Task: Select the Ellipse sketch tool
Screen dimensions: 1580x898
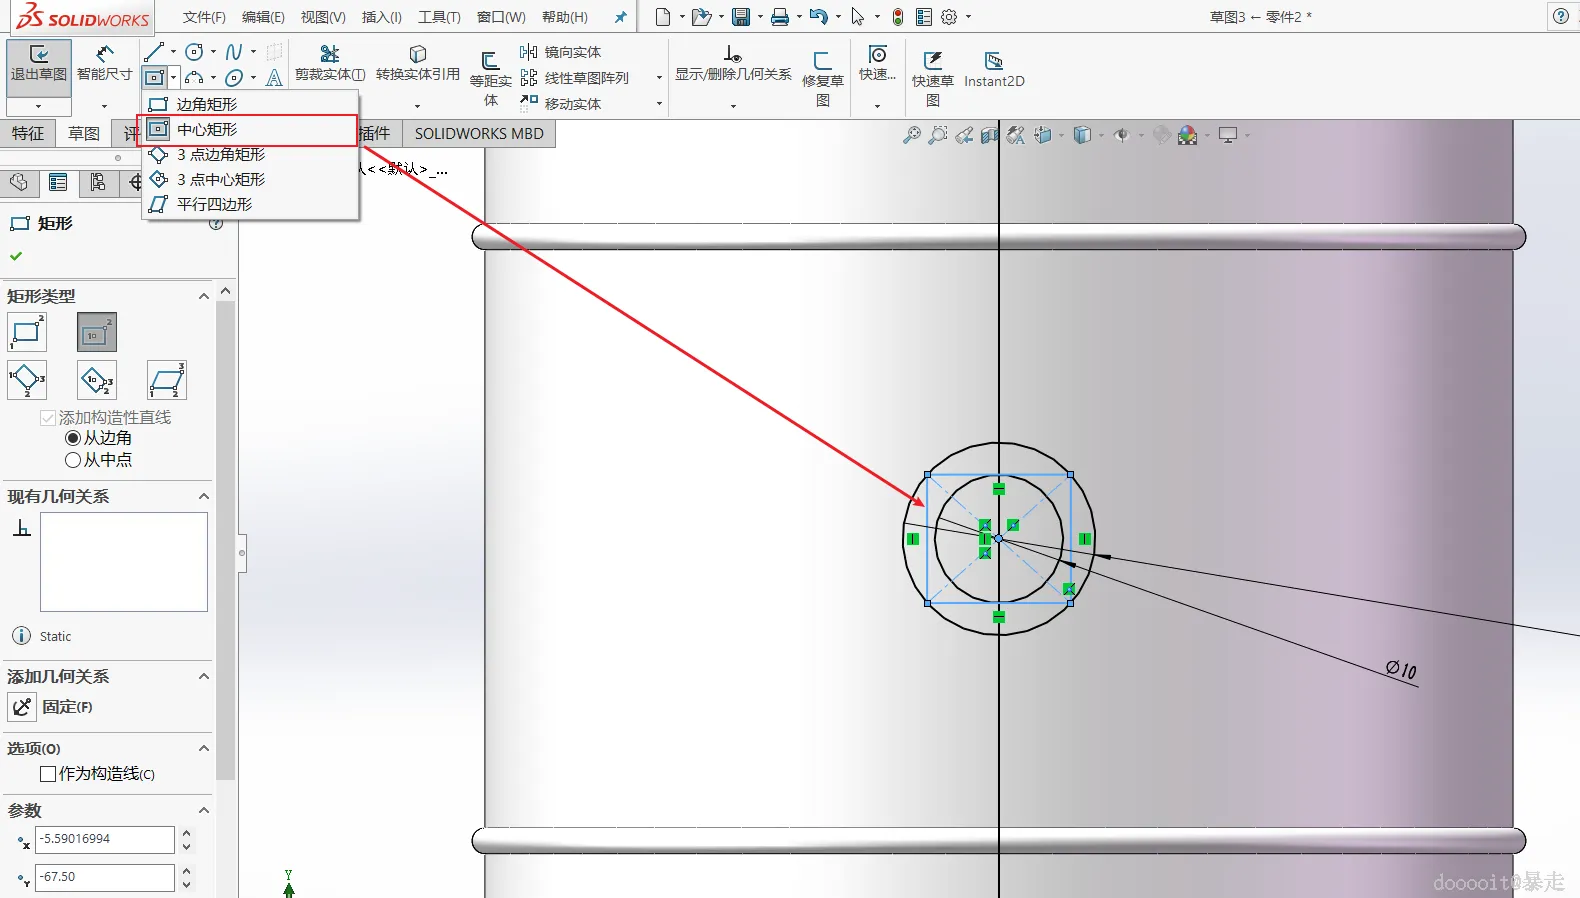Action: point(234,77)
